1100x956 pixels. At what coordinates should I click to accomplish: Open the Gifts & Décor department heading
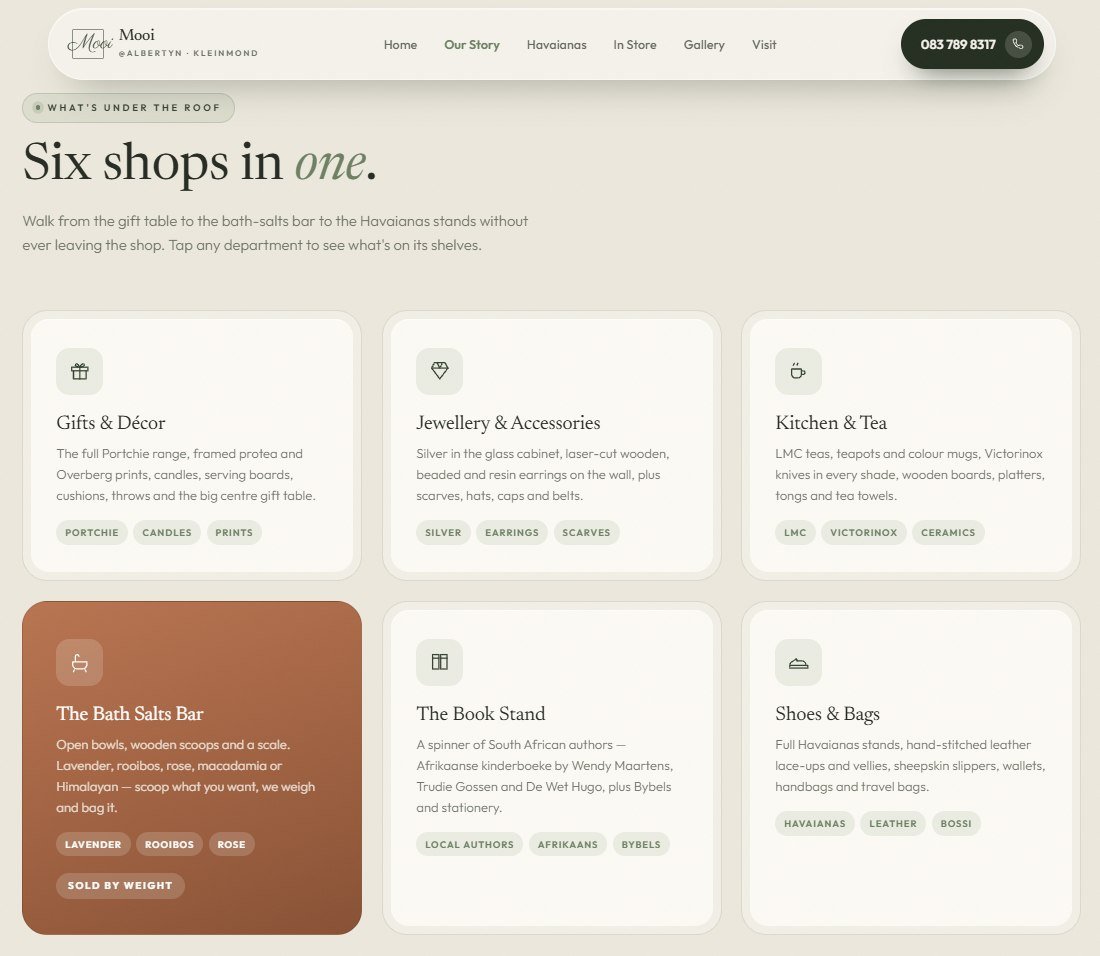[111, 422]
